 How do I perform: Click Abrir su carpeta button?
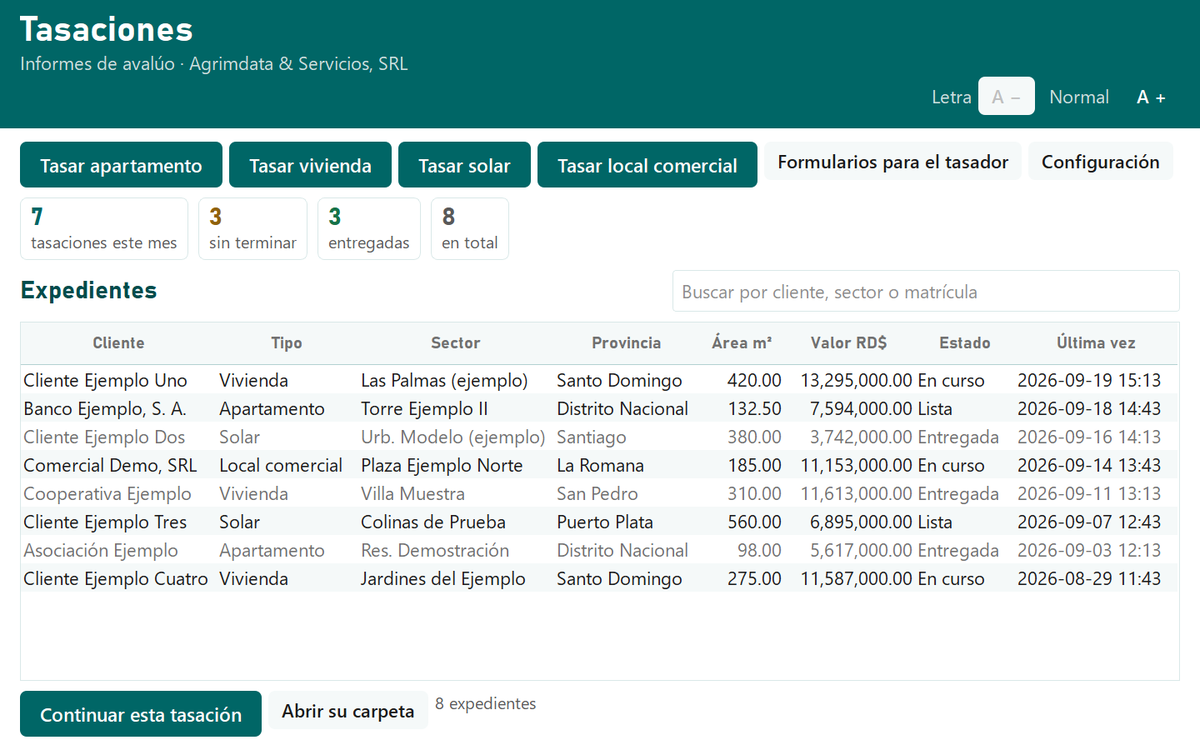348,711
